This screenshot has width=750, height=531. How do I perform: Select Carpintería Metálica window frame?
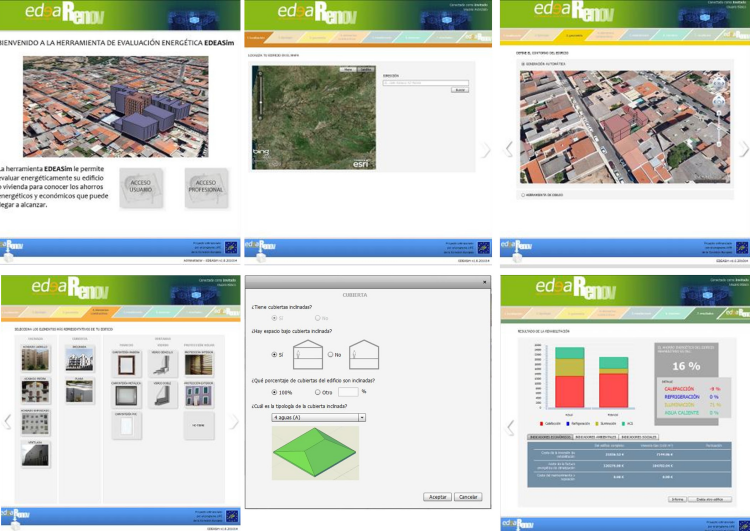(126, 396)
